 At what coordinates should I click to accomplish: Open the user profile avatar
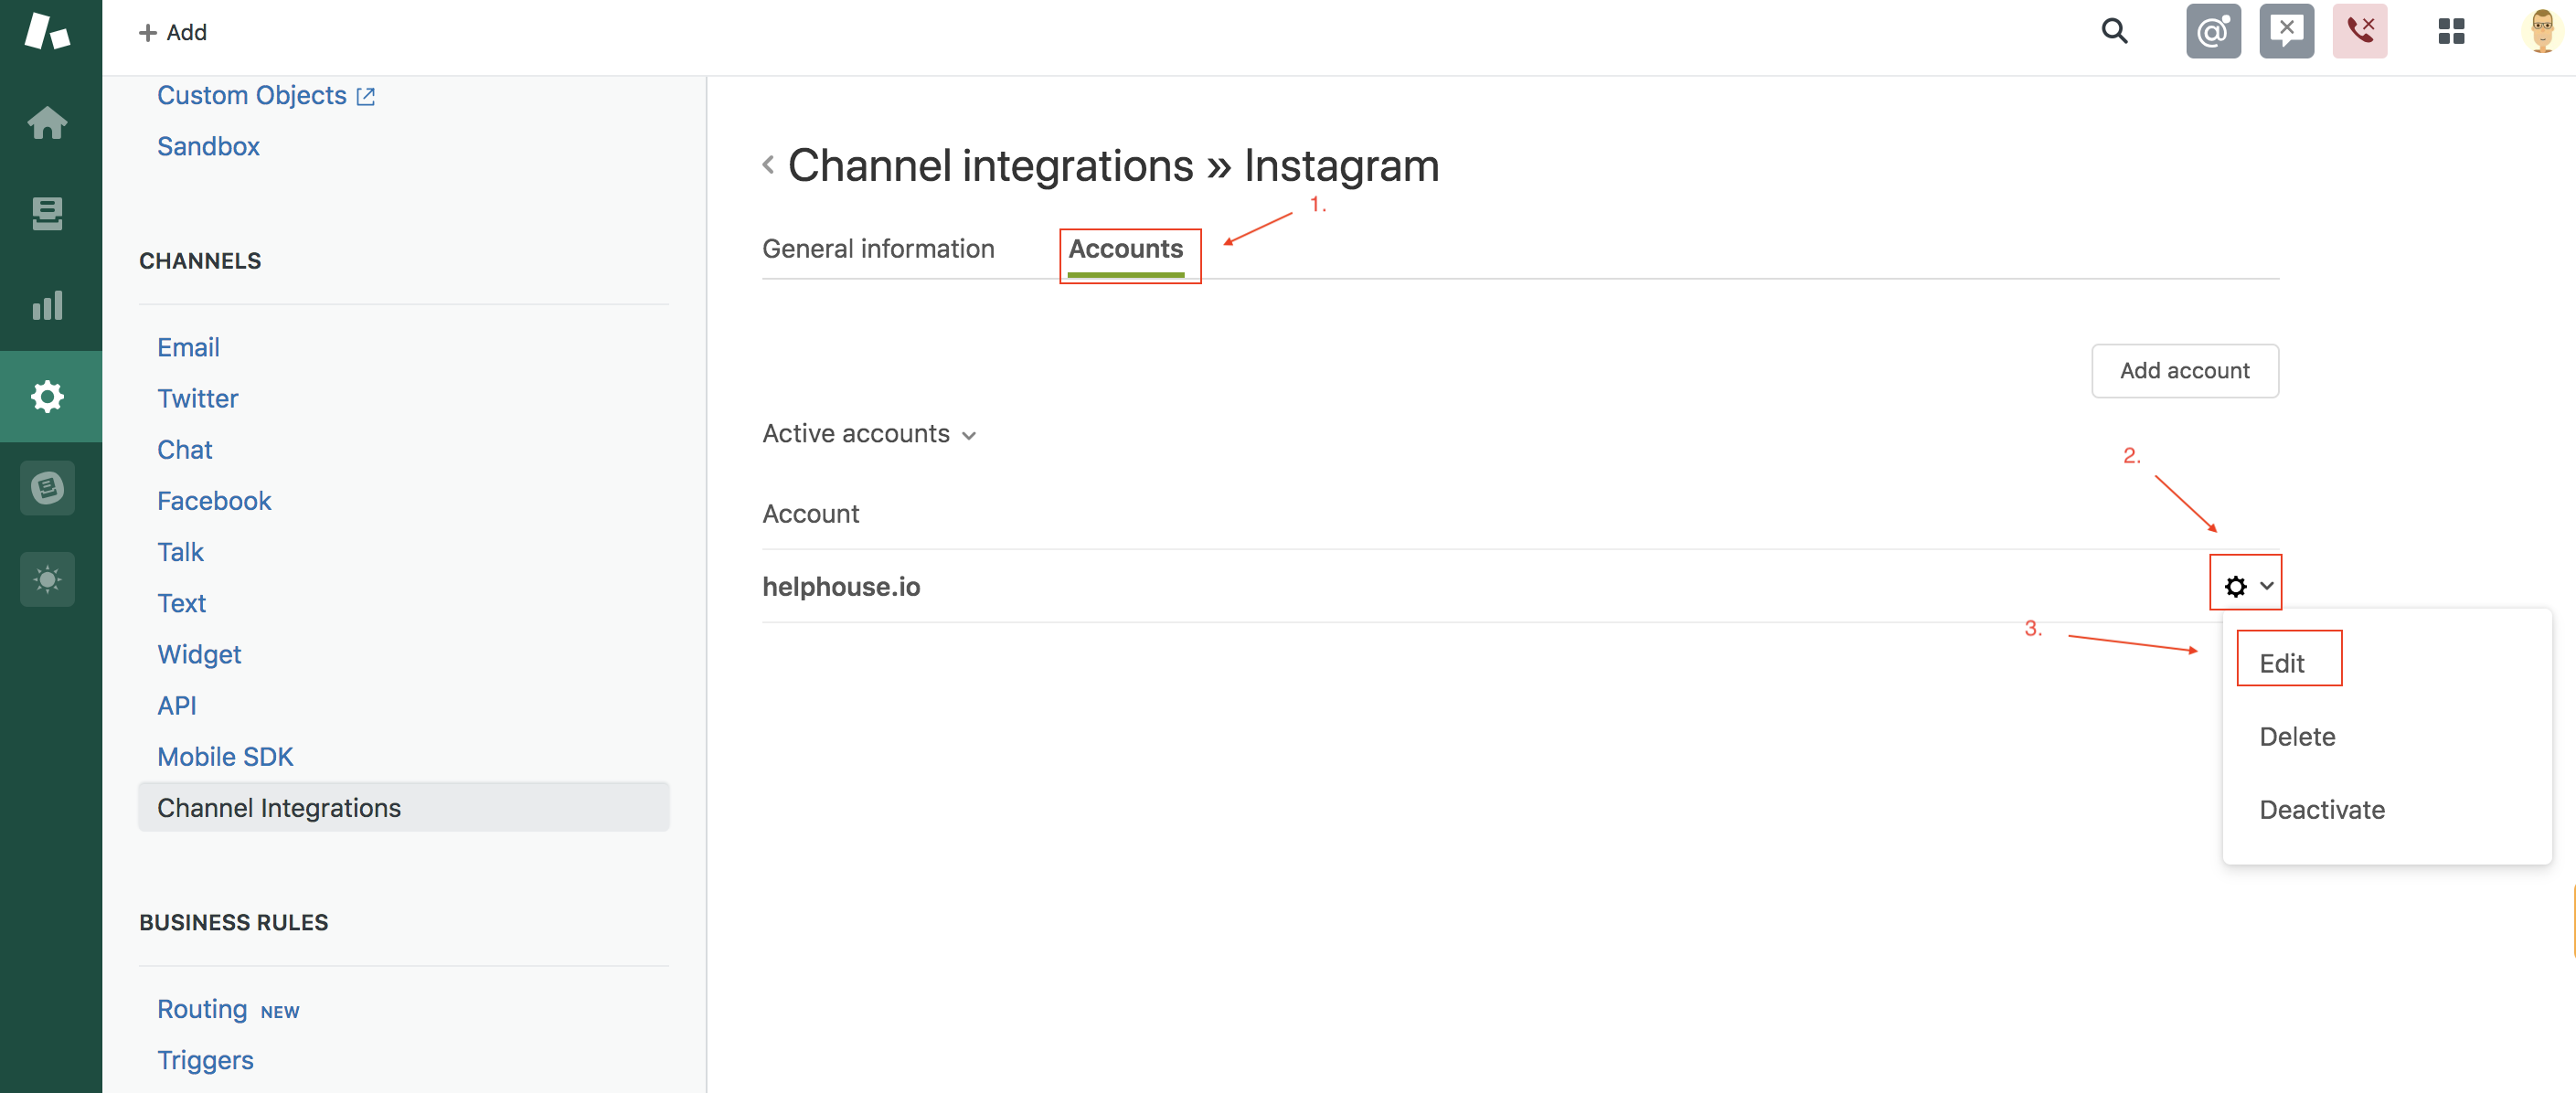point(2542,31)
